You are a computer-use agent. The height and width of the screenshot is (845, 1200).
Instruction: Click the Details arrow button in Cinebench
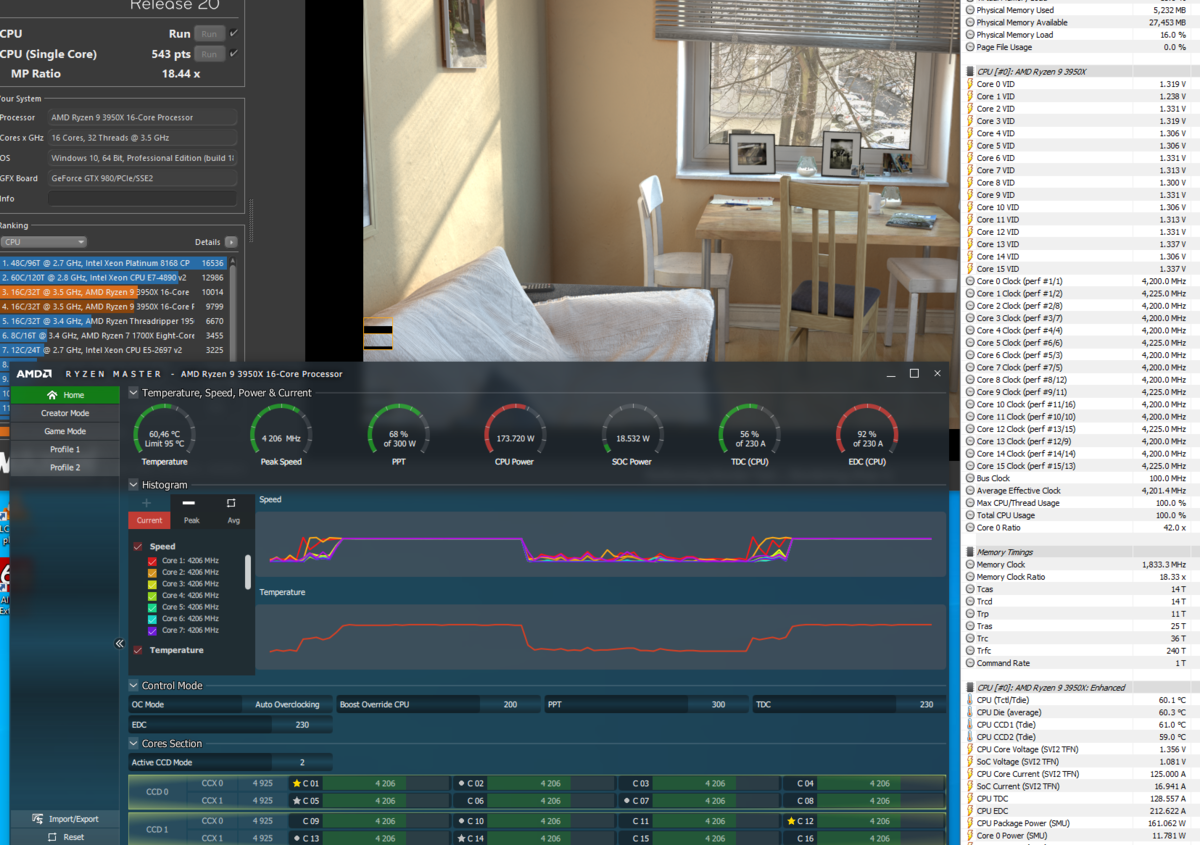[231, 242]
